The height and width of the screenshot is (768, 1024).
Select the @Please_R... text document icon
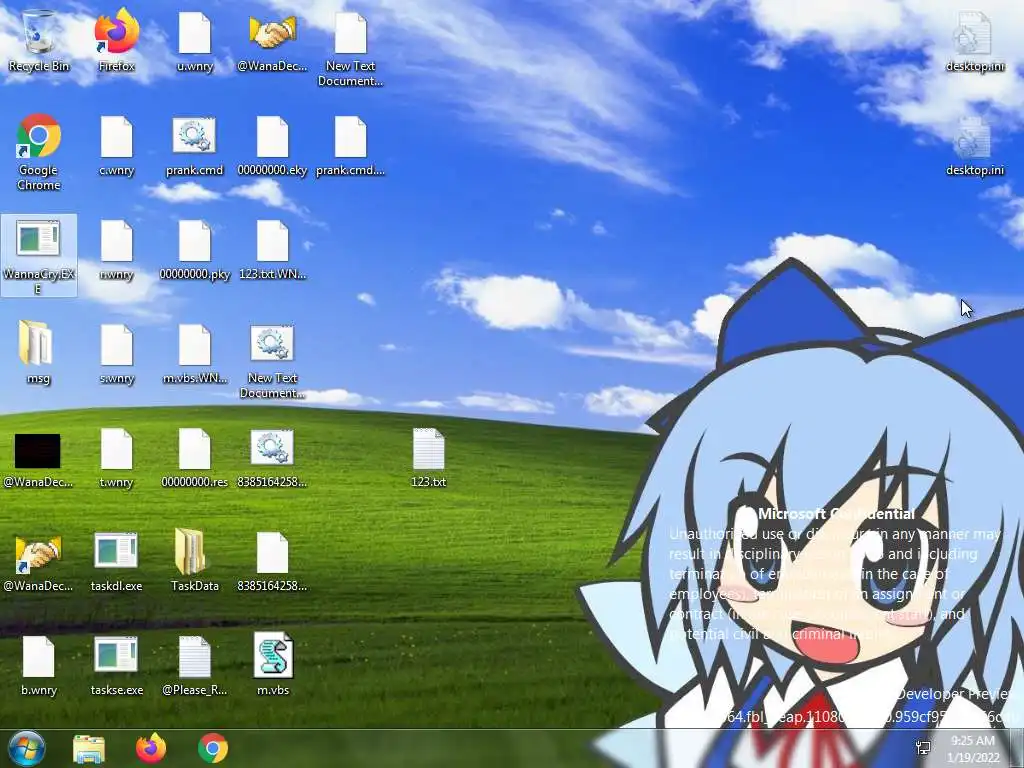point(195,666)
